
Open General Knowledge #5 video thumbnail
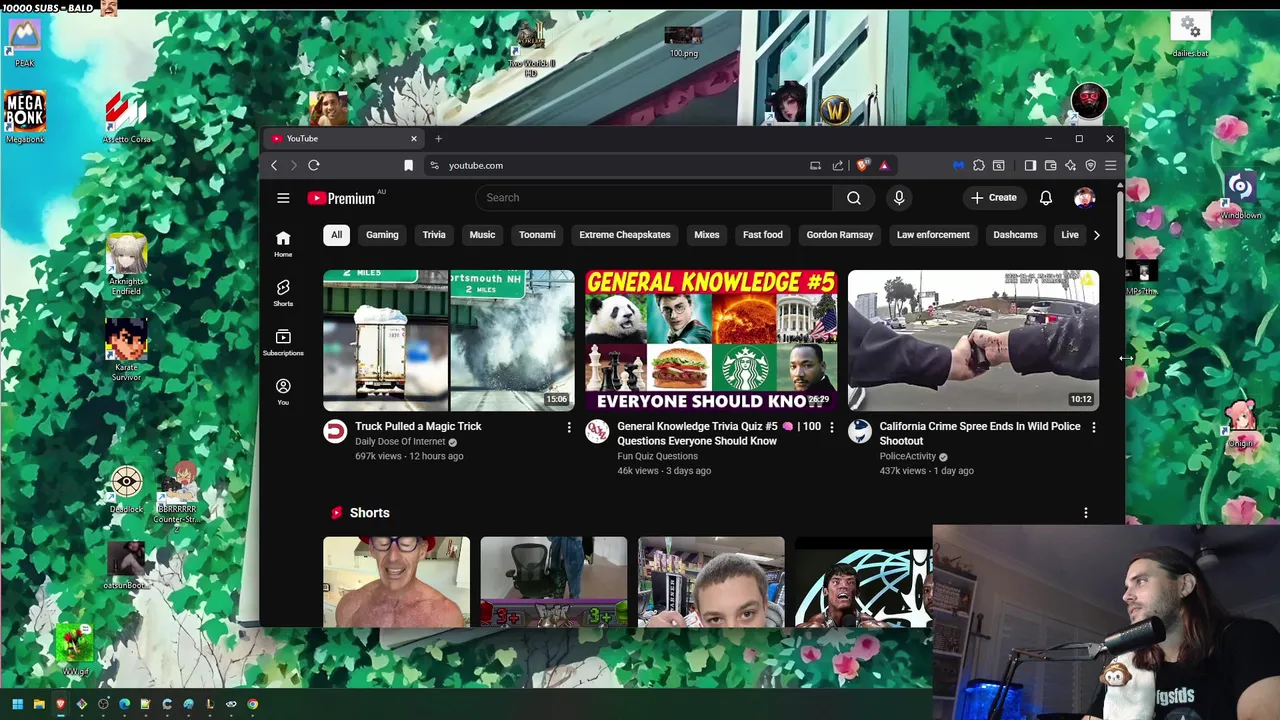711,340
